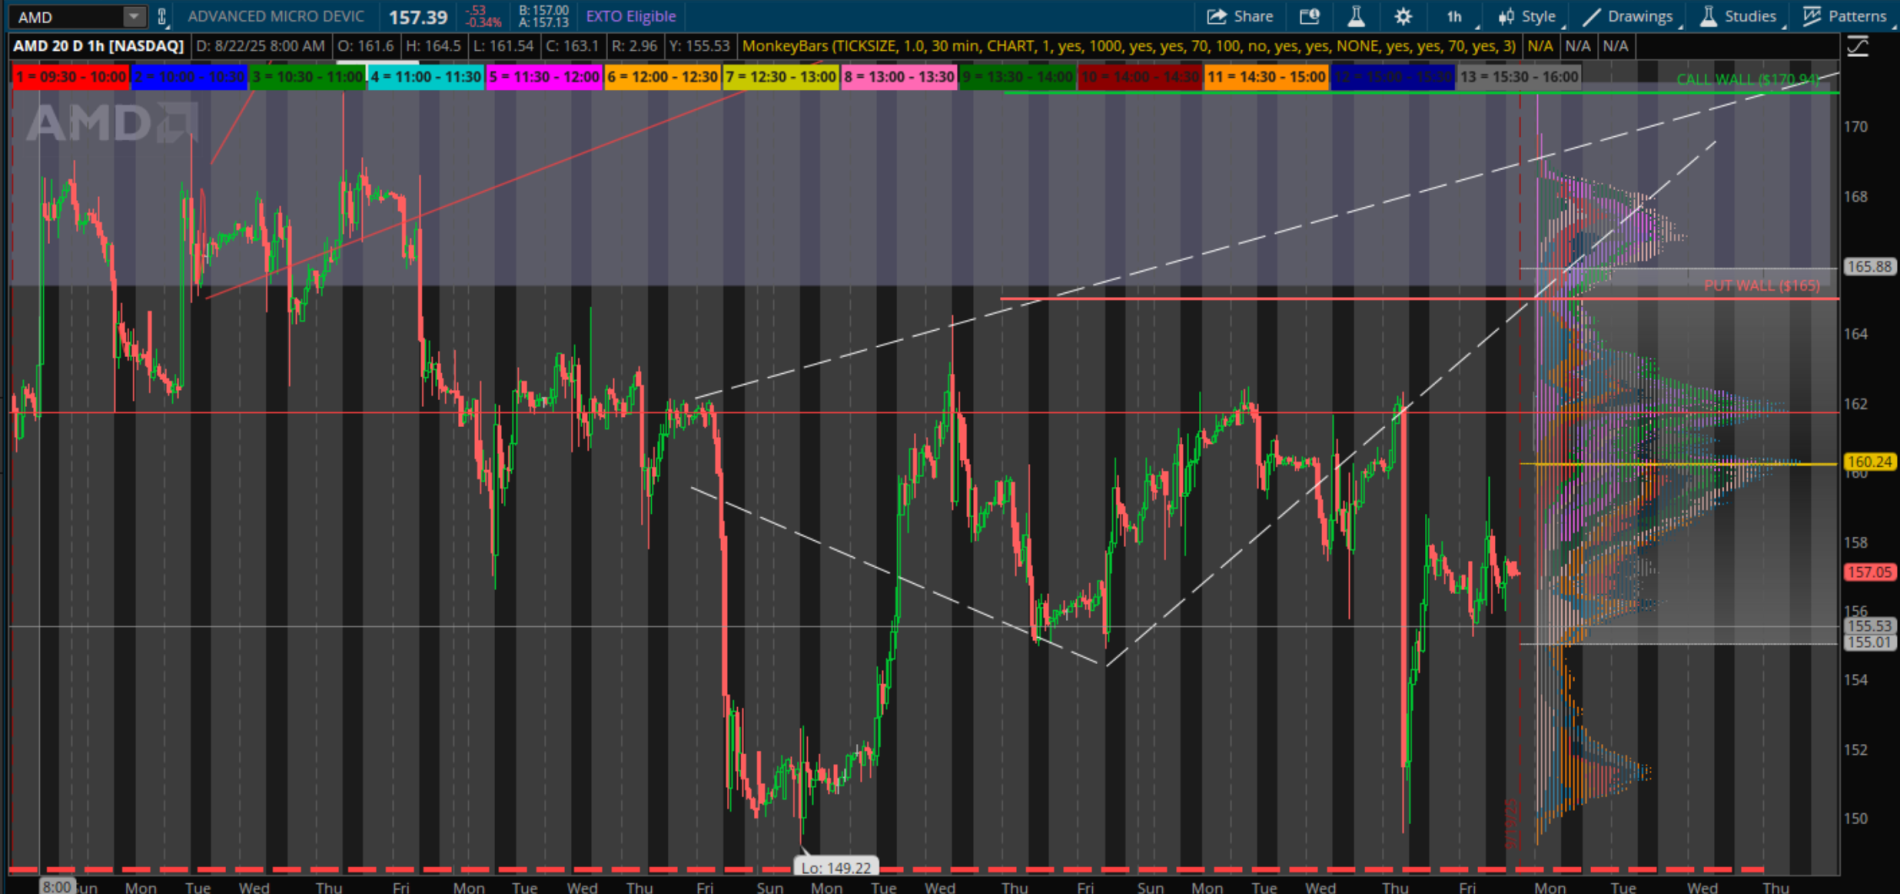Click the Lo: 149.22 price bubble
This screenshot has height=894, width=1900.
tap(837, 867)
